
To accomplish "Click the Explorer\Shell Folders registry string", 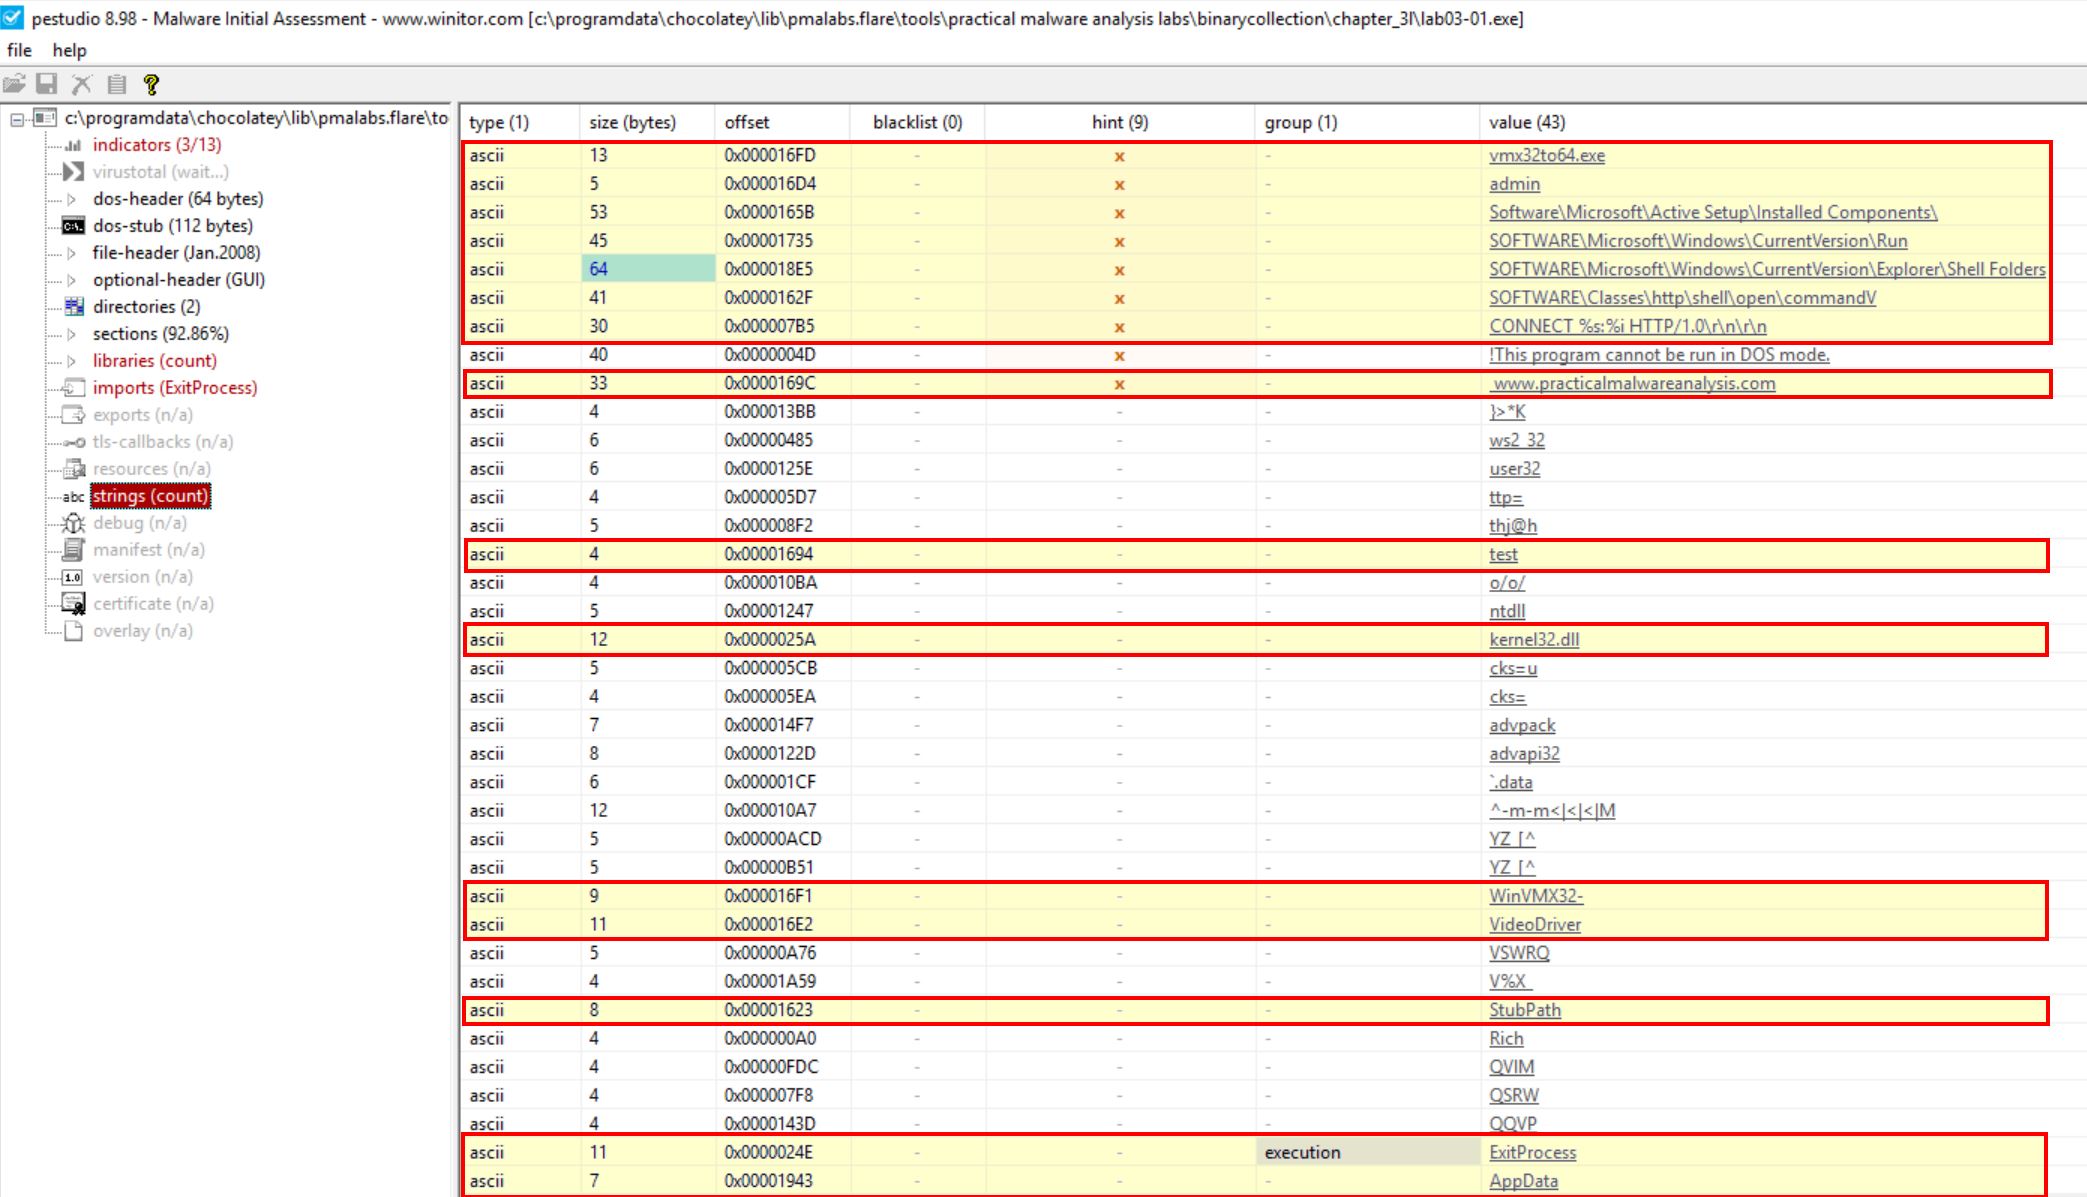I will (x=1767, y=270).
